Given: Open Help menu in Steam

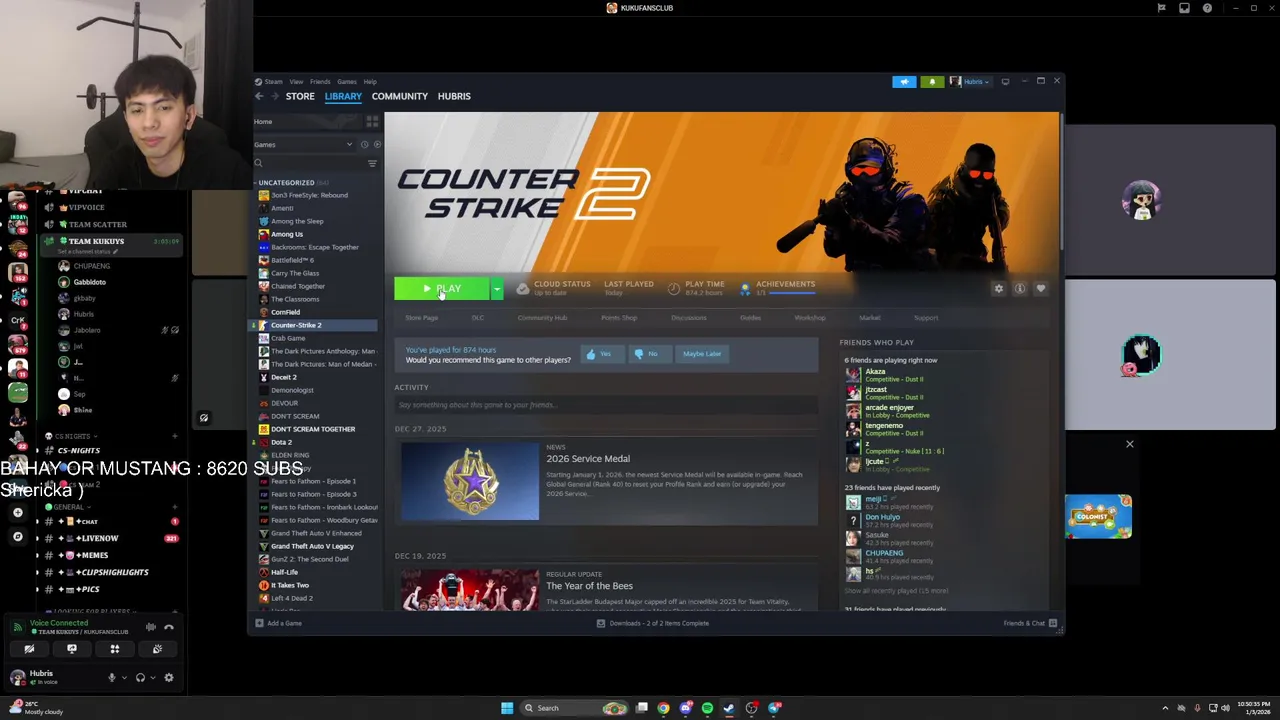Looking at the screenshot, I should point(370,82).
